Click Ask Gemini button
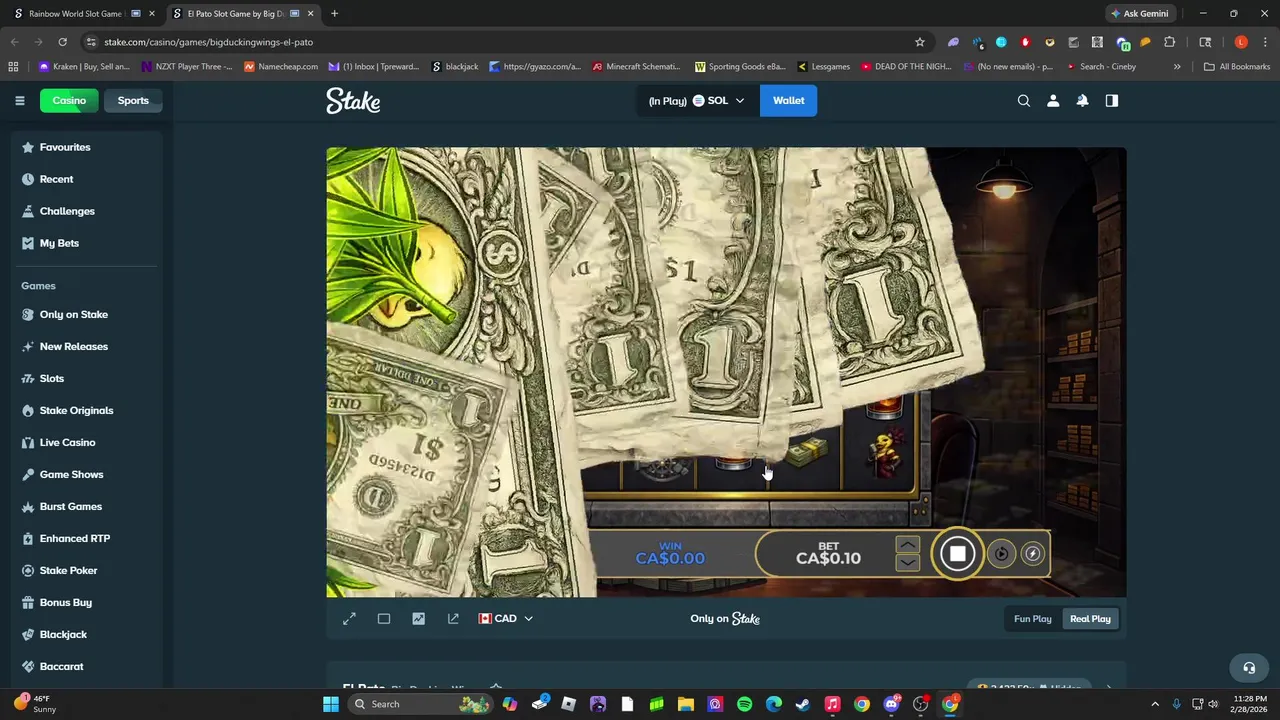1280x720 pixels. coord(1140,14)
